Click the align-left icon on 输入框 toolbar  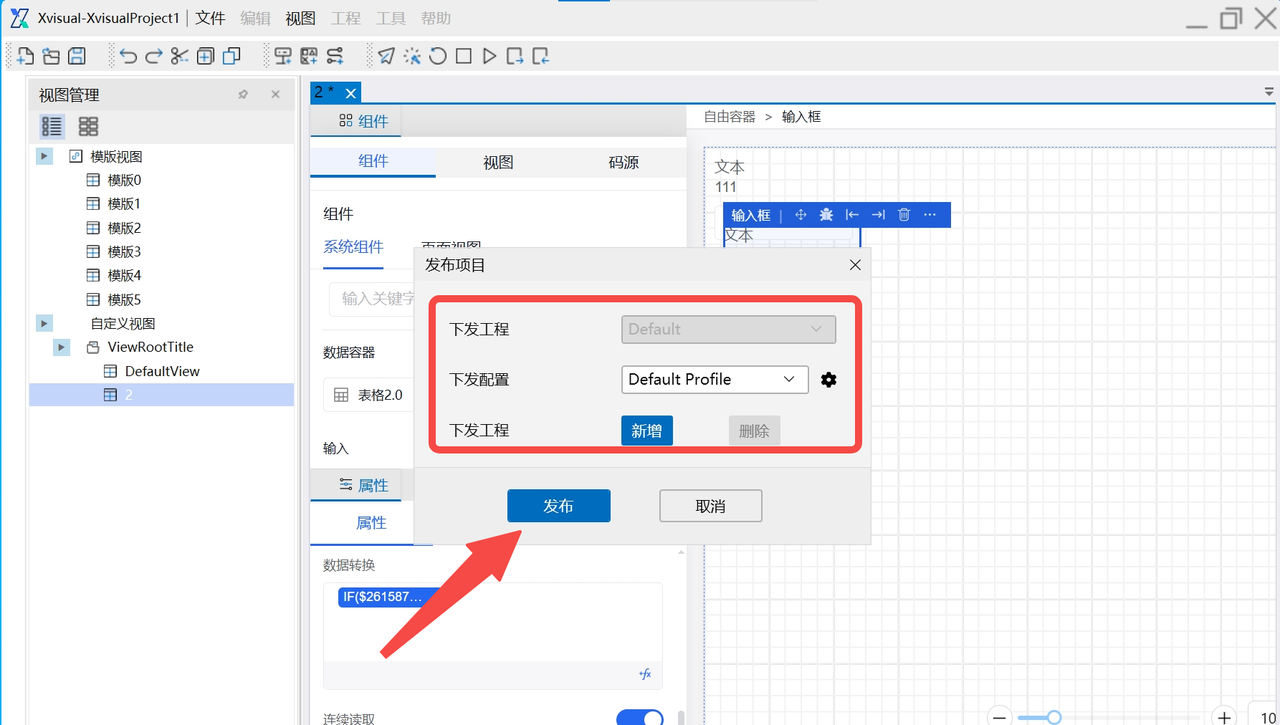[x=852, y=215]
